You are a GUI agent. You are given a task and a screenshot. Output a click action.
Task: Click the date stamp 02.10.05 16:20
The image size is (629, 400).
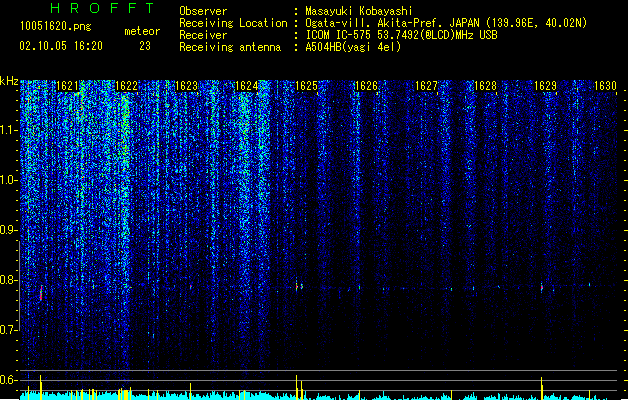click(61, 46)
